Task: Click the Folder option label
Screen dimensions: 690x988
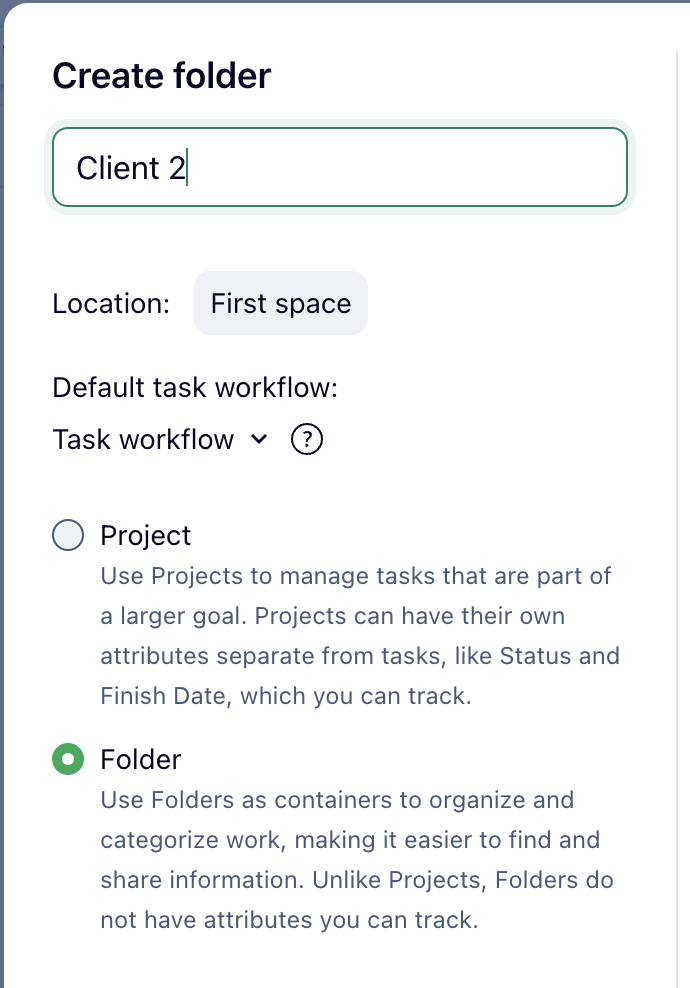Action: click(141, 760)
